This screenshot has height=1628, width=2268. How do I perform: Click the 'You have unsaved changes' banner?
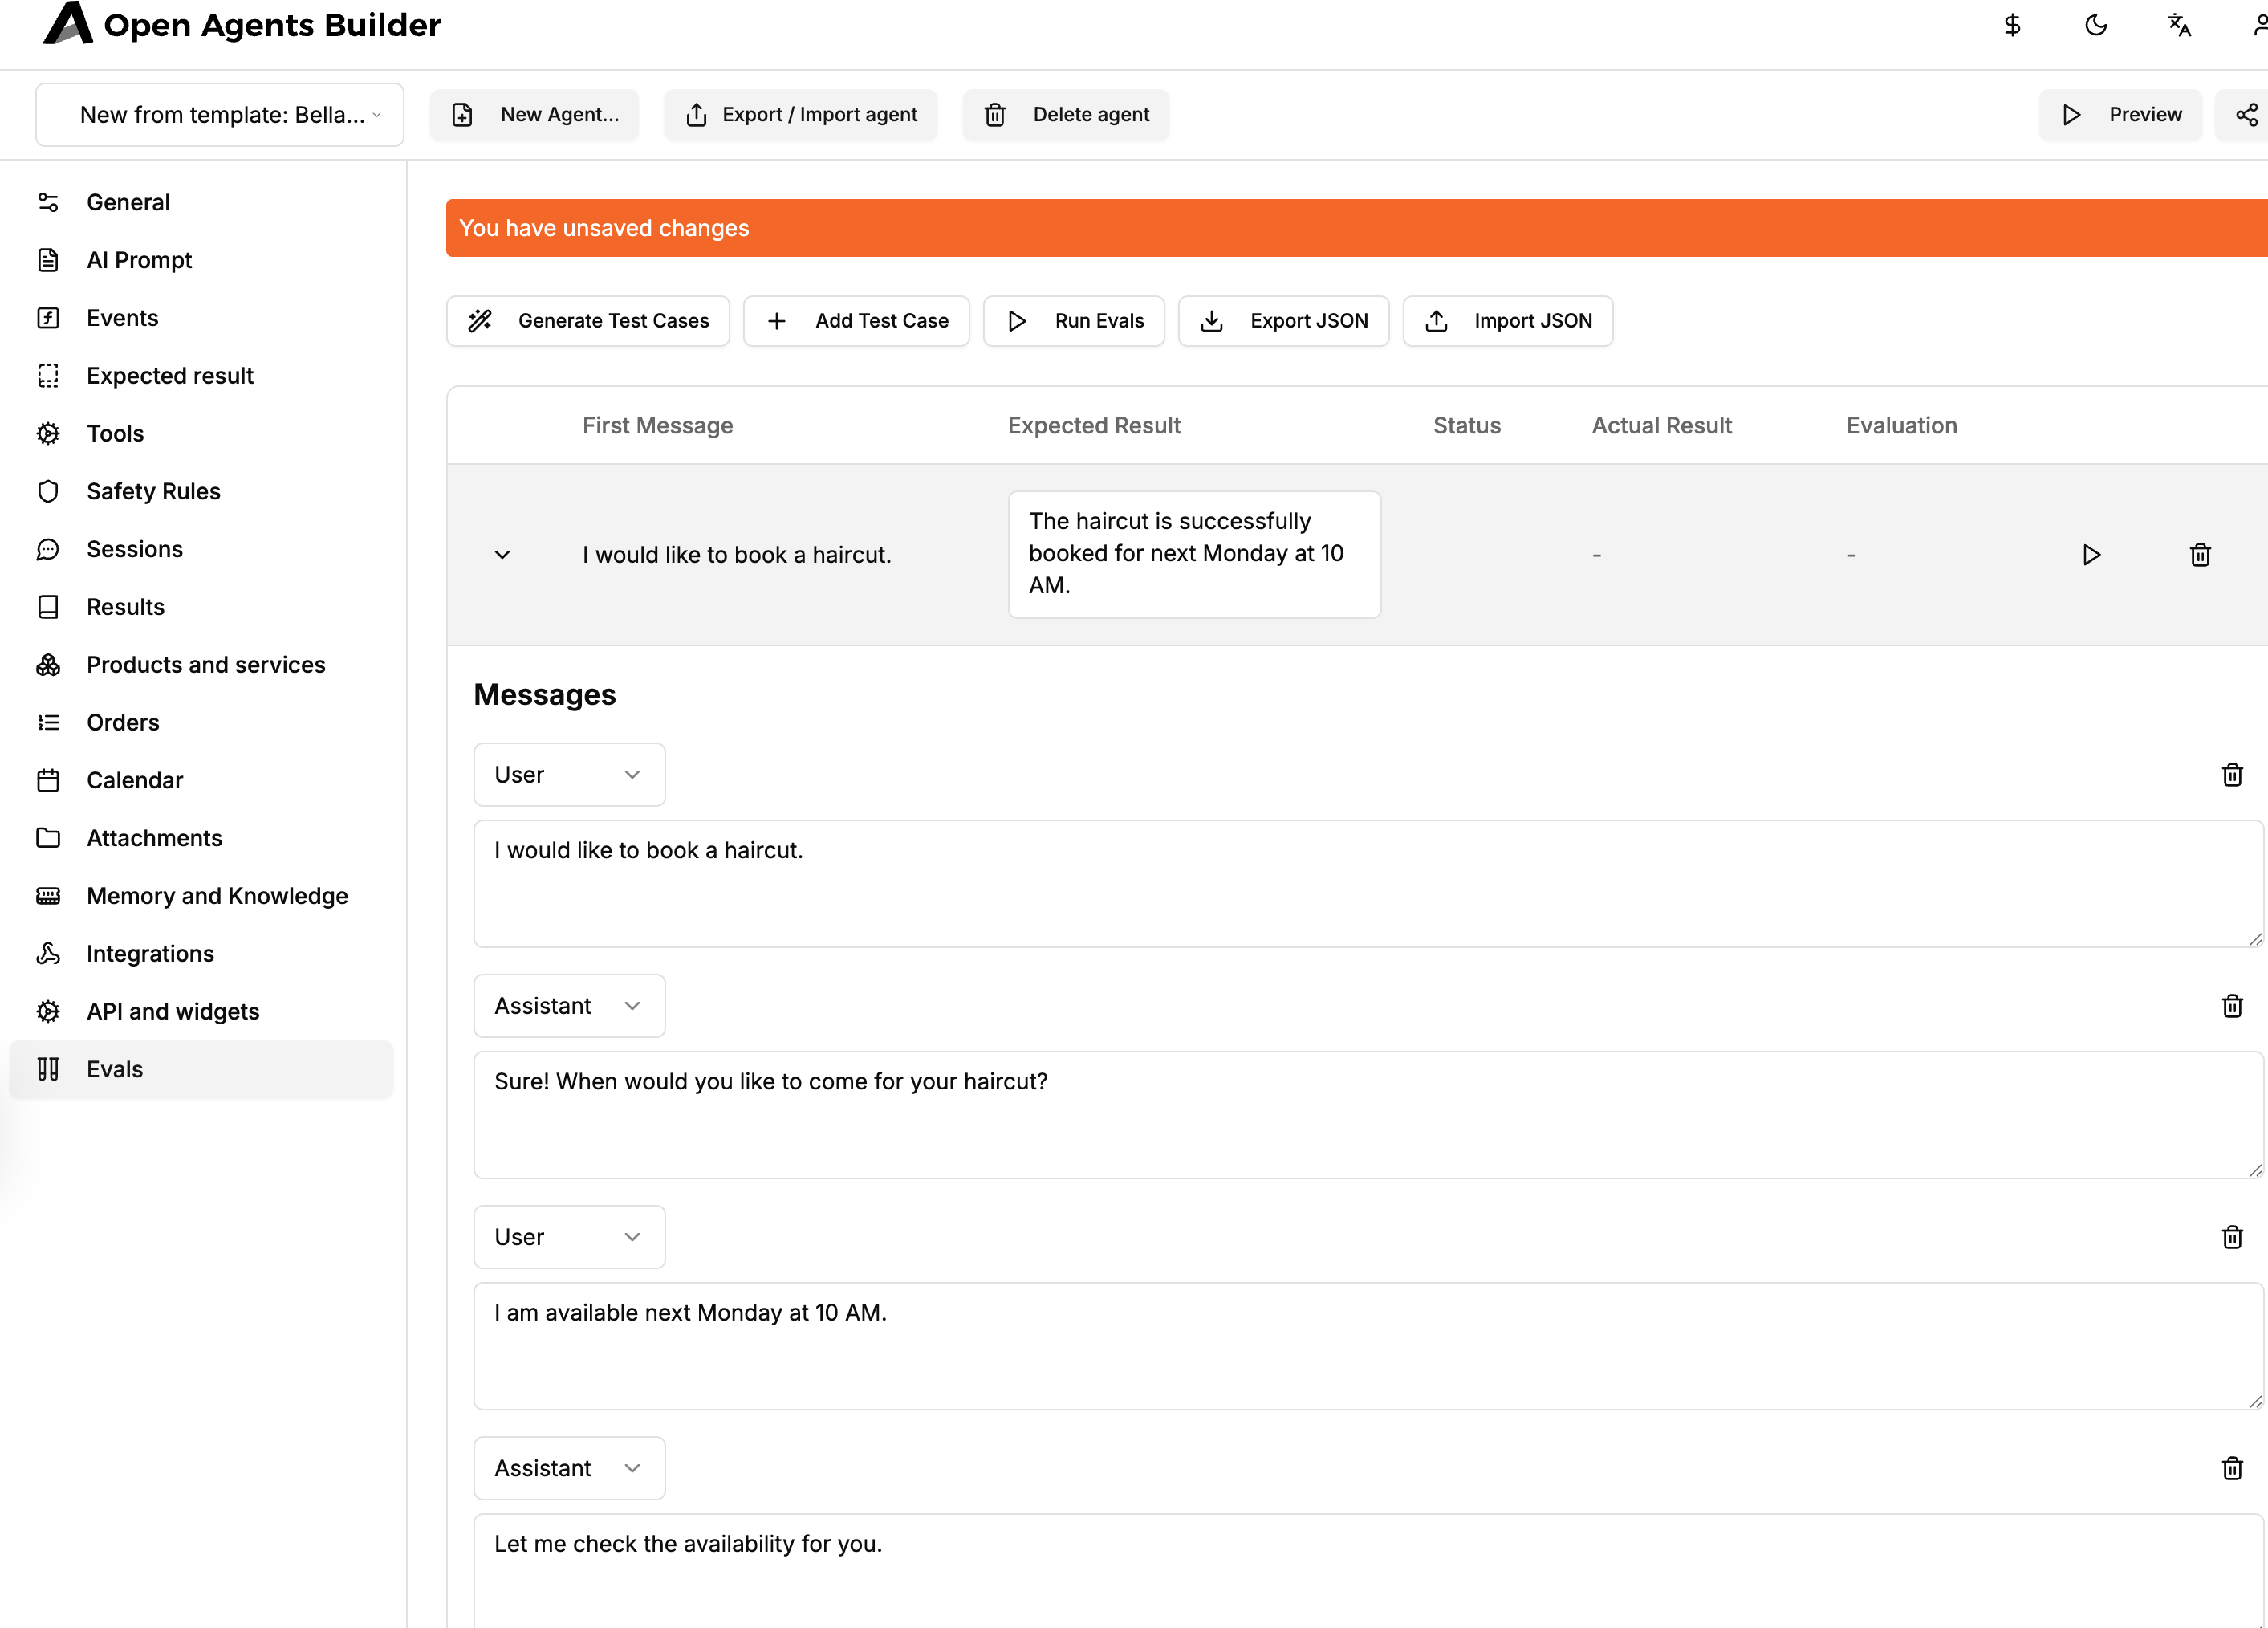[x=1357, y=228]
